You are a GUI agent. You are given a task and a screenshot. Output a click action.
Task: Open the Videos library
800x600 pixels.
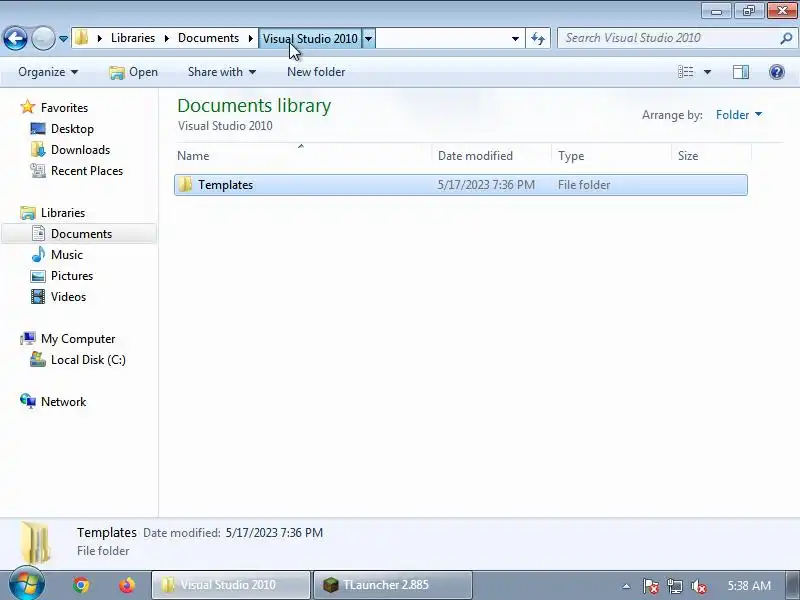59,296
